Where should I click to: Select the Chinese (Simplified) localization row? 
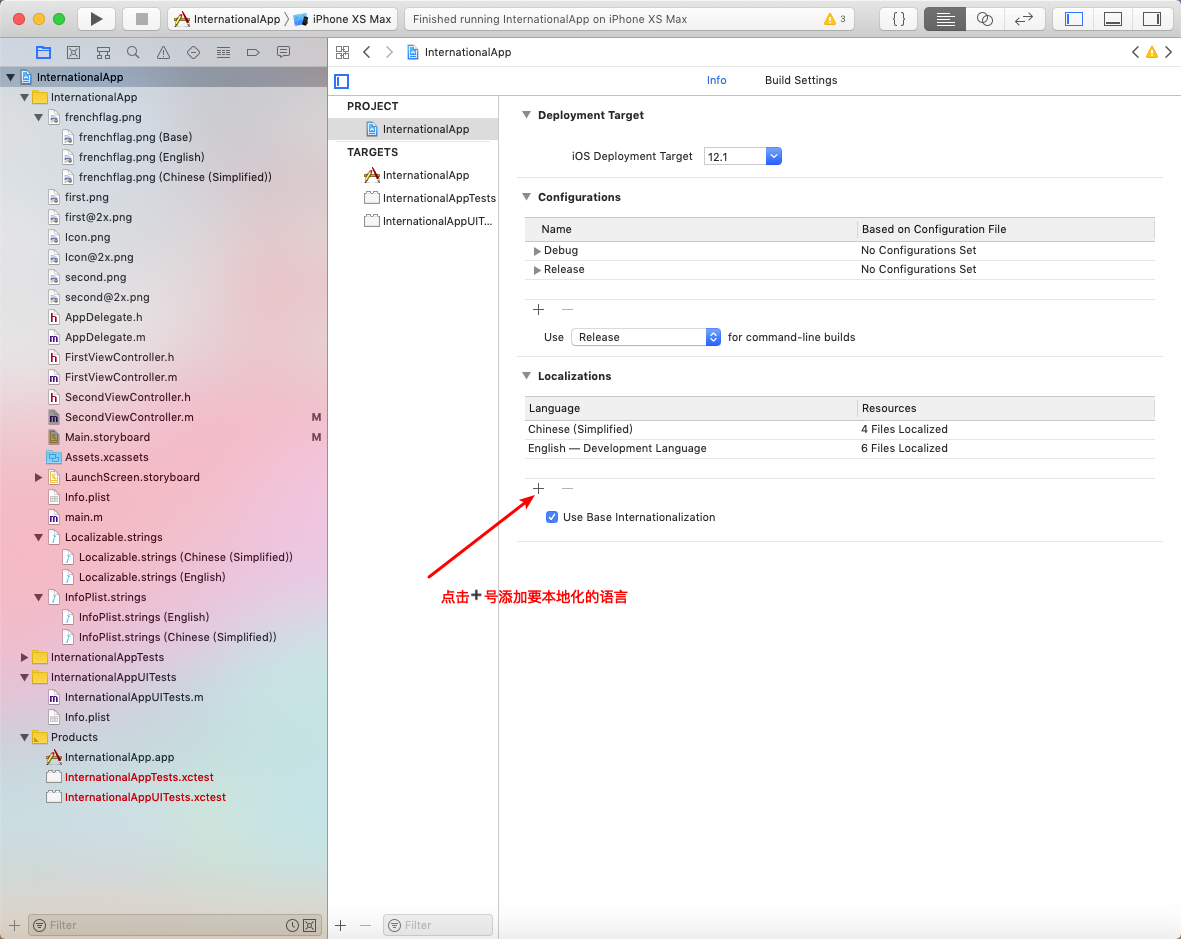coord(840,429)
